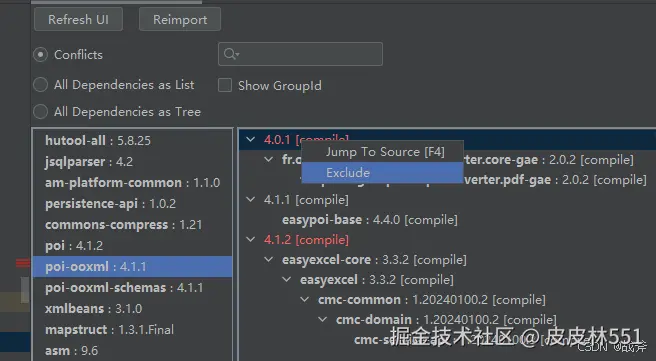Click the 4.1.1 [compile] version label

[x=306, y=200]
